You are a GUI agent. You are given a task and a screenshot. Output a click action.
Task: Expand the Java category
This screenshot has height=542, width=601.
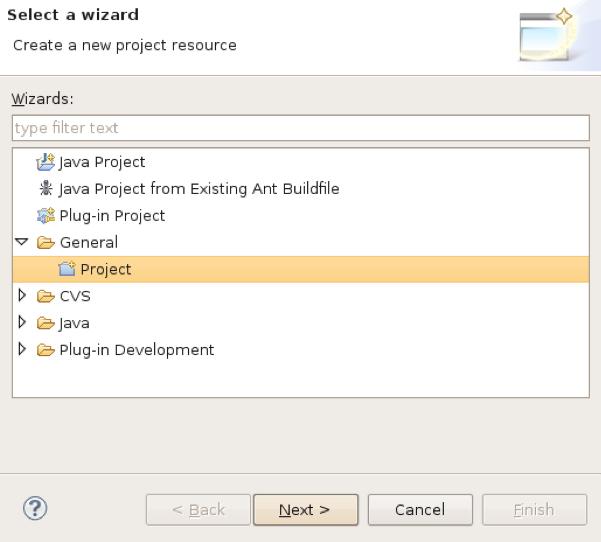point(22,323)
